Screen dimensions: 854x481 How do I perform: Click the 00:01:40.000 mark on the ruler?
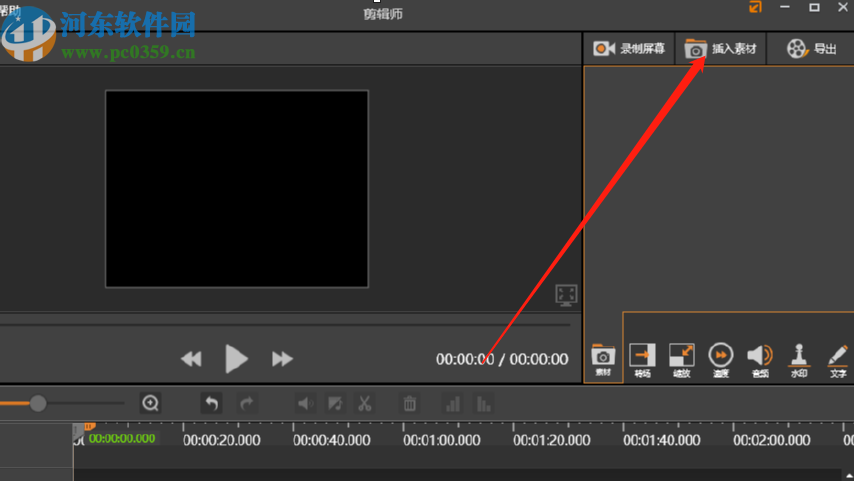pyautogui.click(x=662, y=440)
